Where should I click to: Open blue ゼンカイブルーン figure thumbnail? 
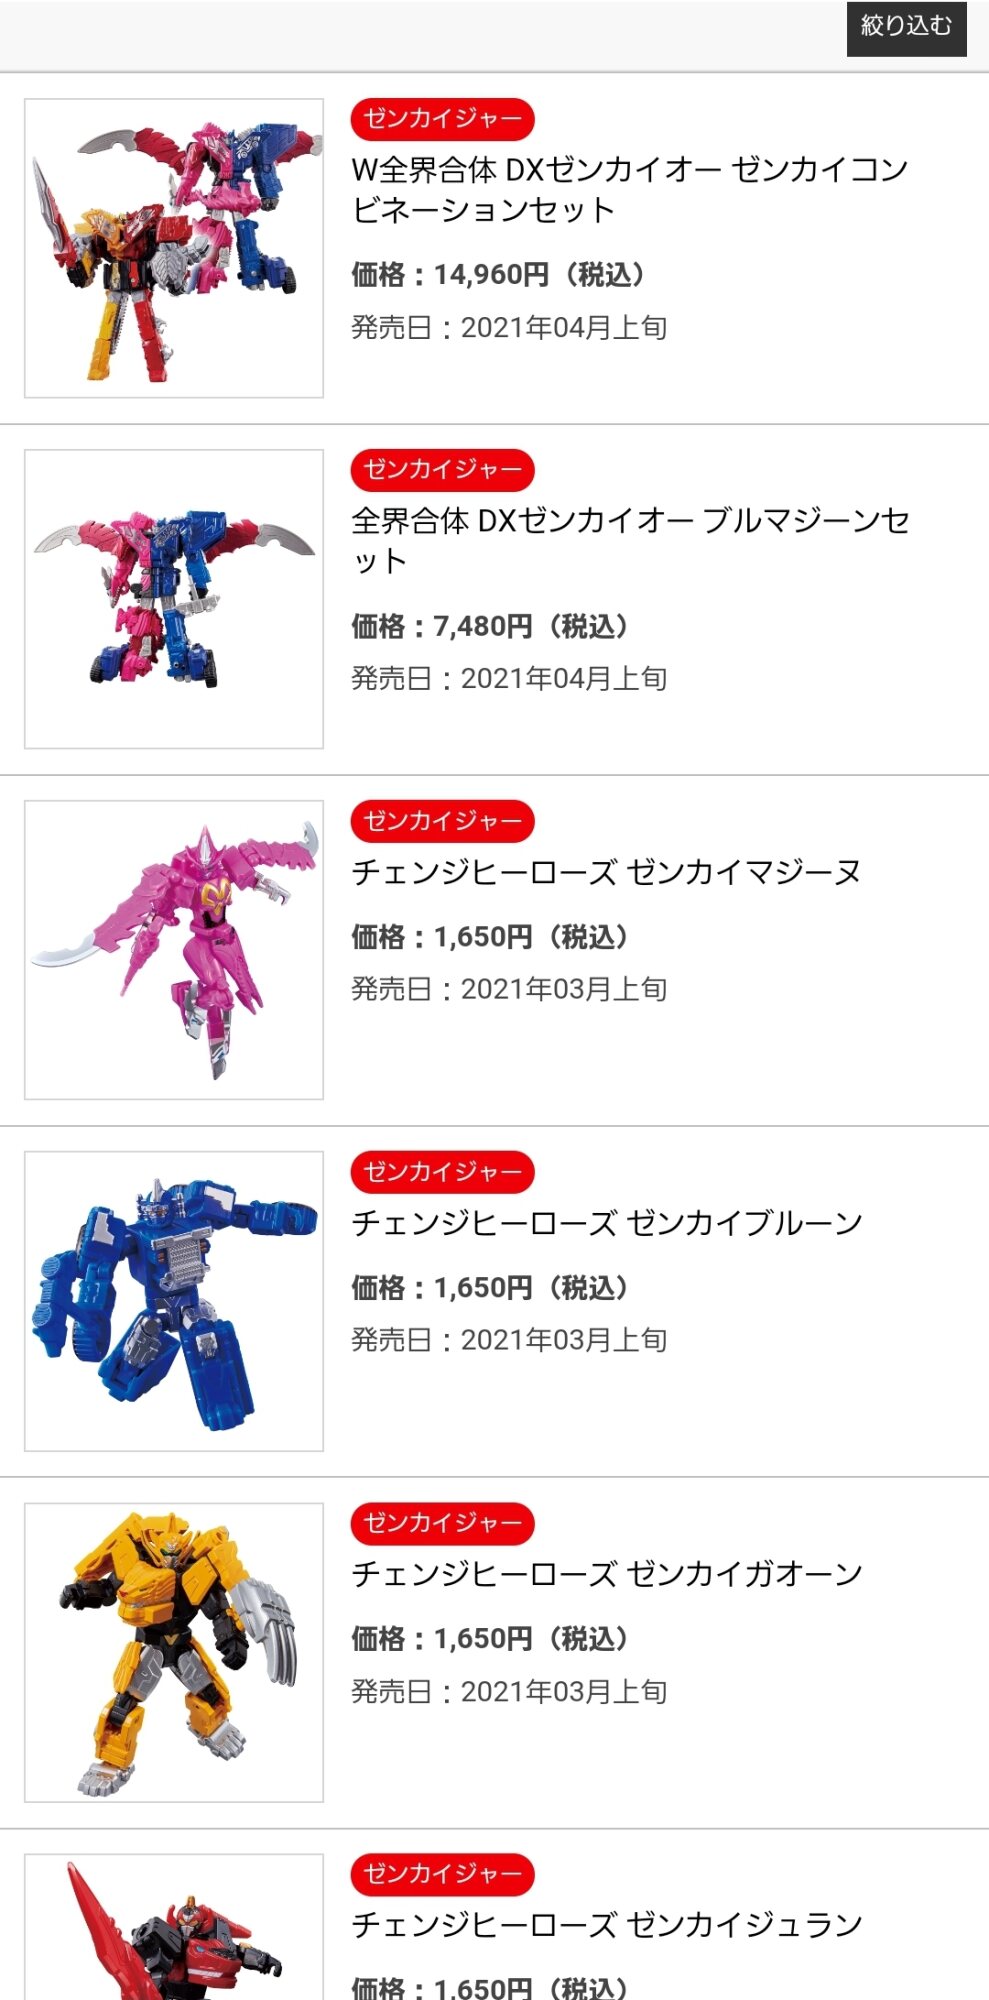174,1301
